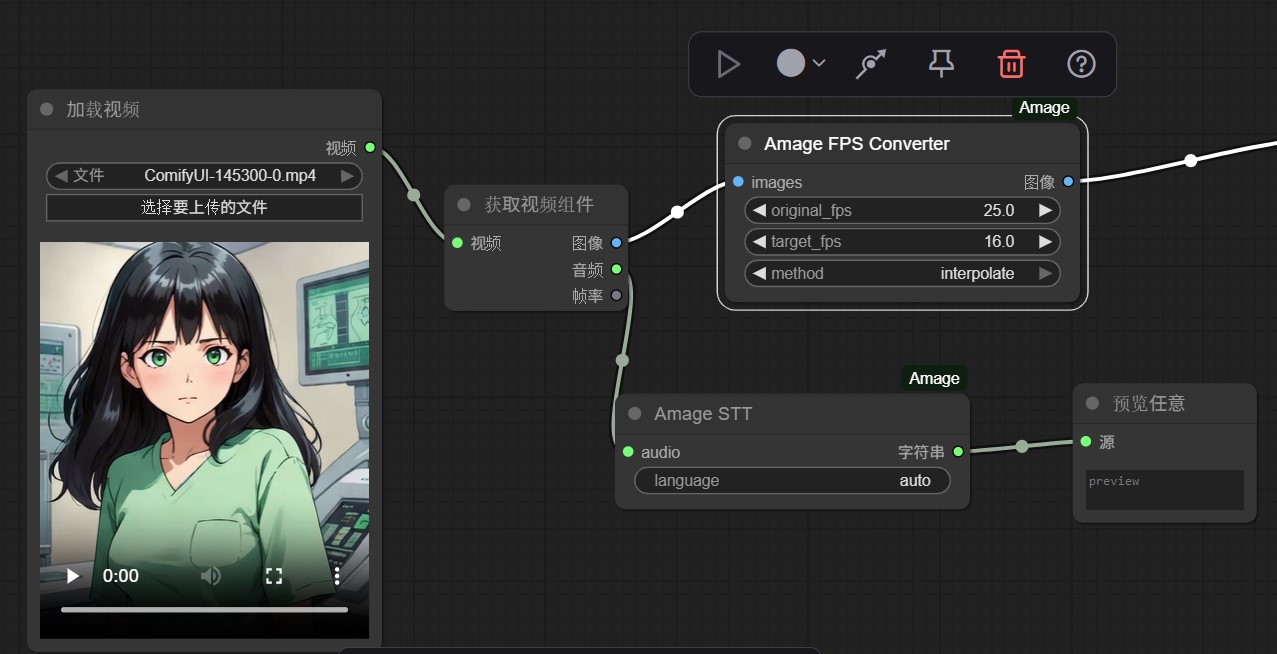Click the bypass node icon in toolbar
This screenshot has width=1277, height=654.
click(x=872, y=65)
